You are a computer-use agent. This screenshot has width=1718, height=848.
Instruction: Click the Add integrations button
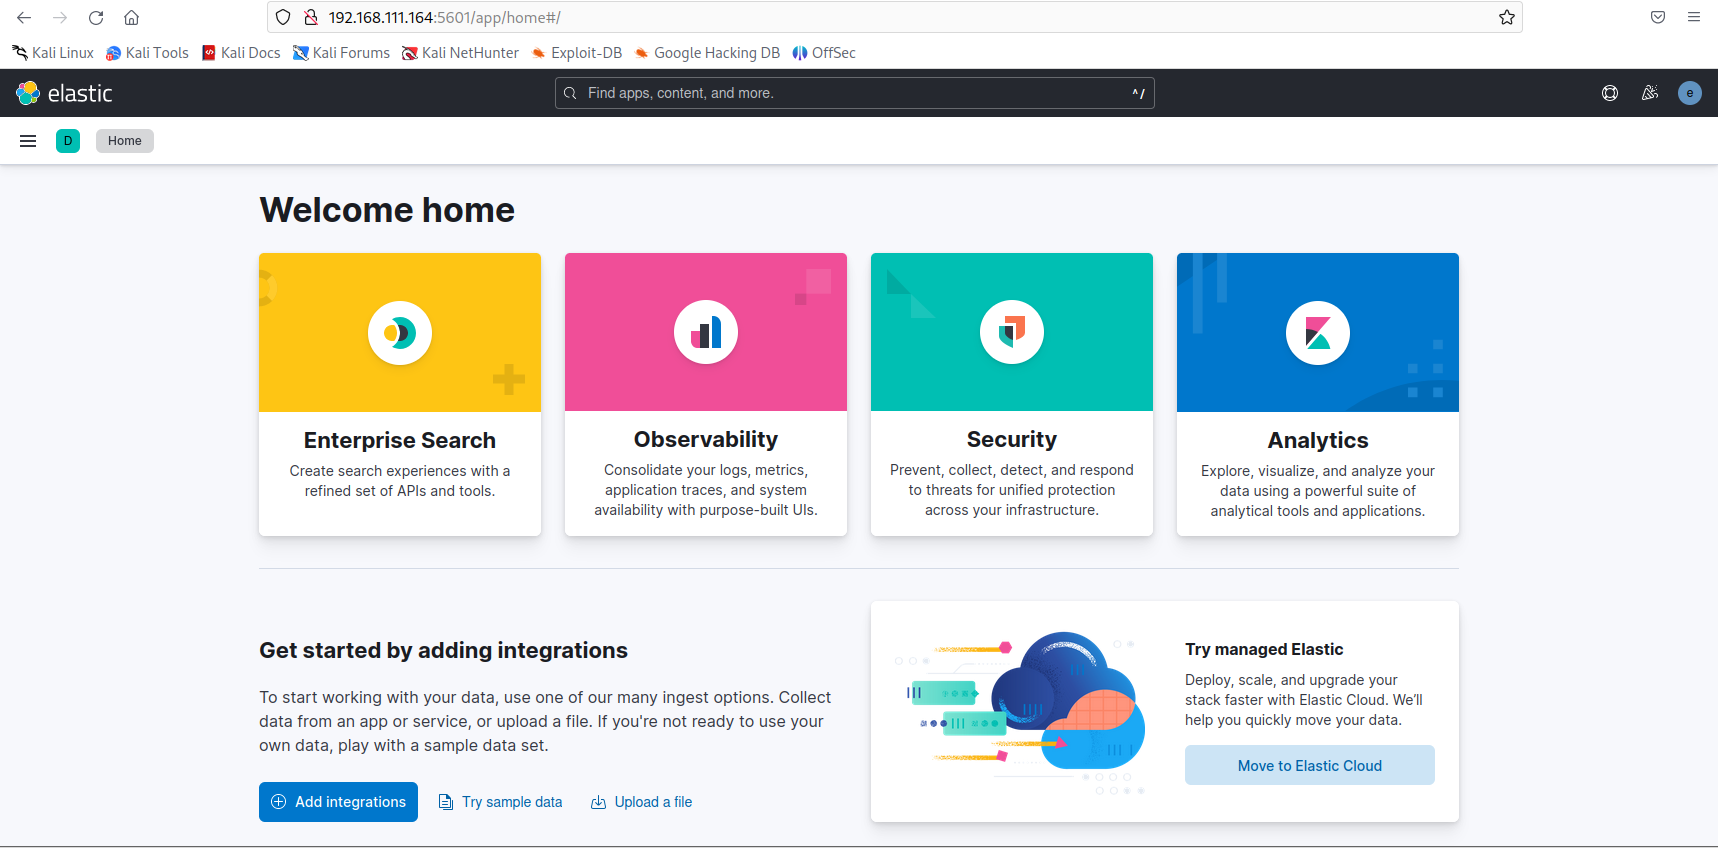pos(338,802)
